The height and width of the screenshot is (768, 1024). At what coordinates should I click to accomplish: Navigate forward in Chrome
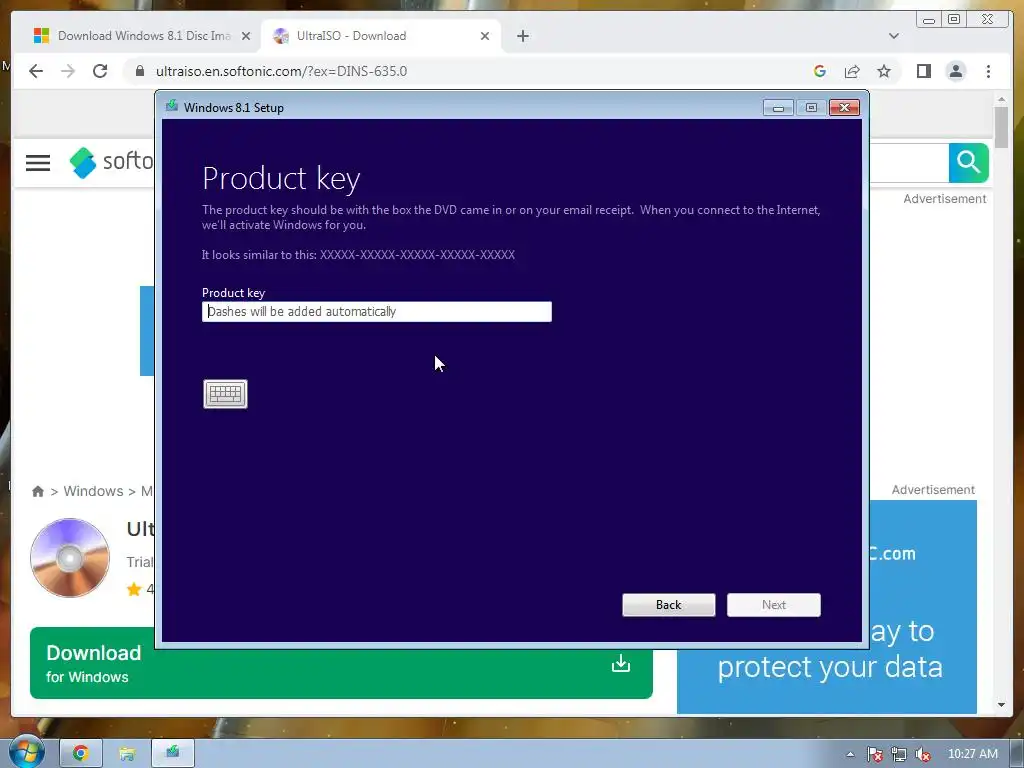[x=68, y=71]
